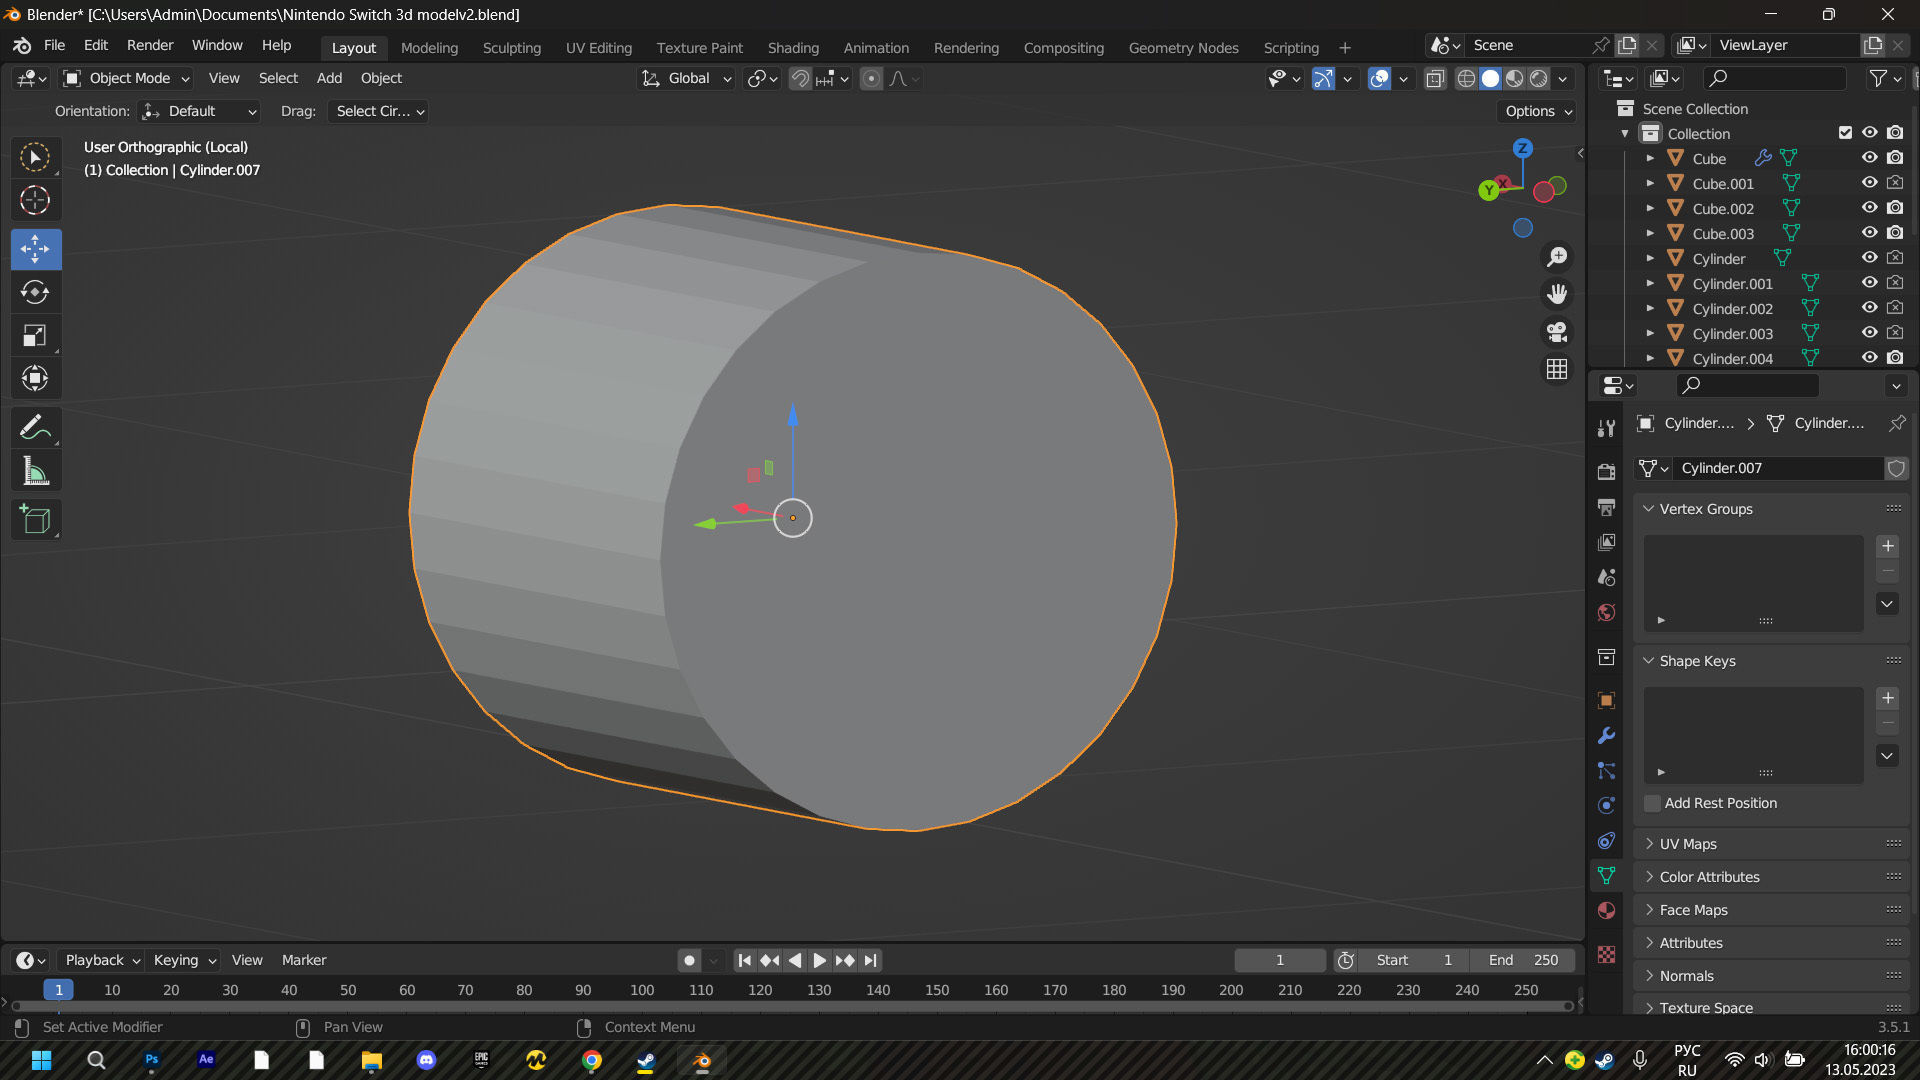
Task: Toggle the Collection checkbox in the outliner
Action: [1845, 132]
